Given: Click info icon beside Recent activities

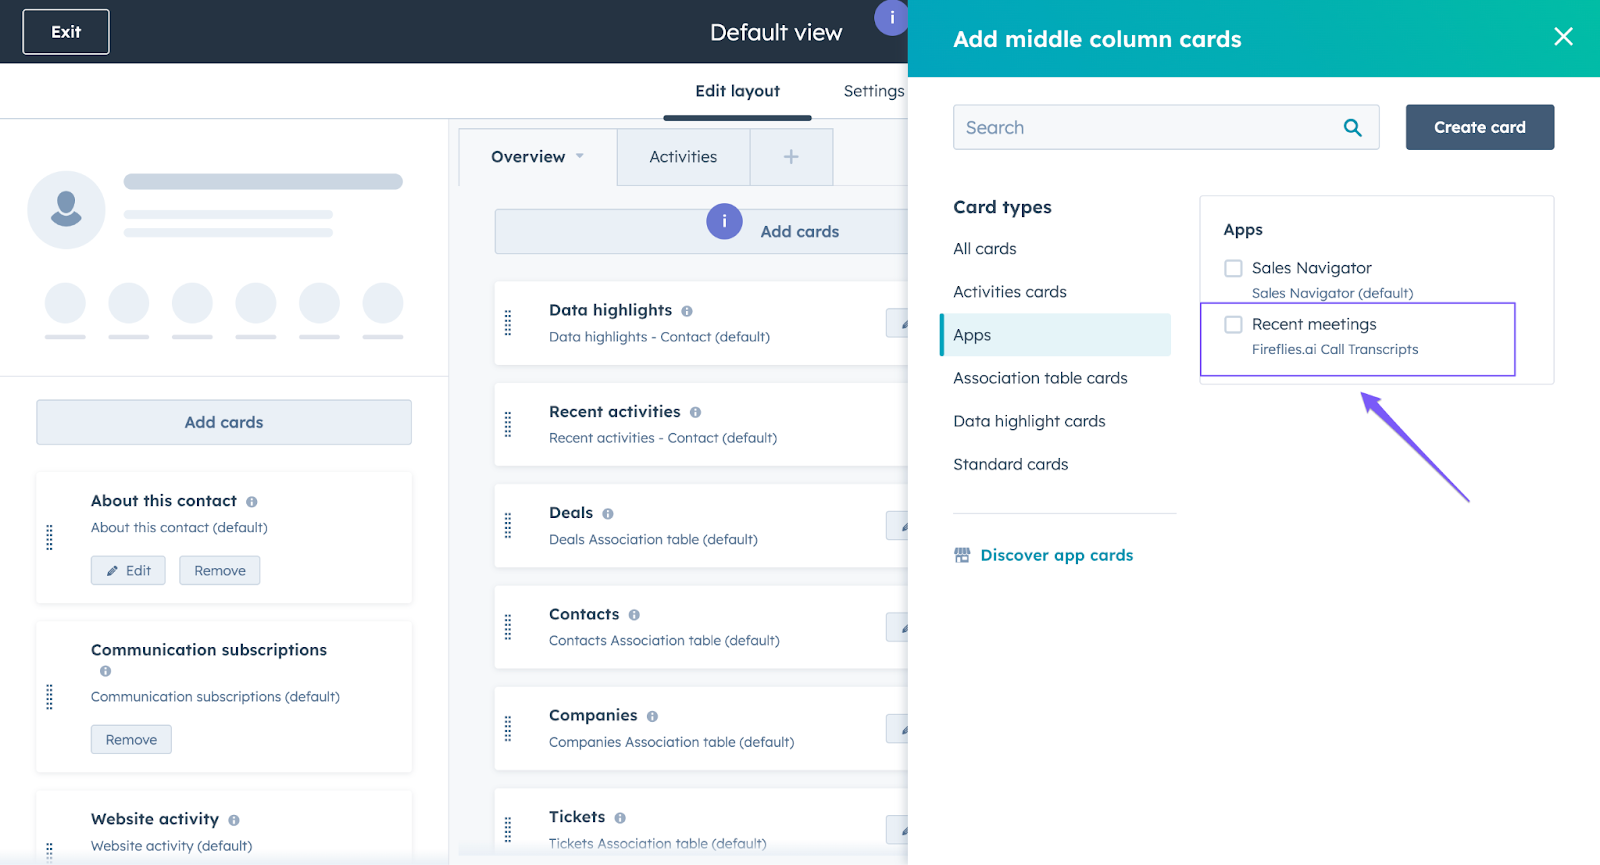Looking at the screenshot, I should click(695, 412).
